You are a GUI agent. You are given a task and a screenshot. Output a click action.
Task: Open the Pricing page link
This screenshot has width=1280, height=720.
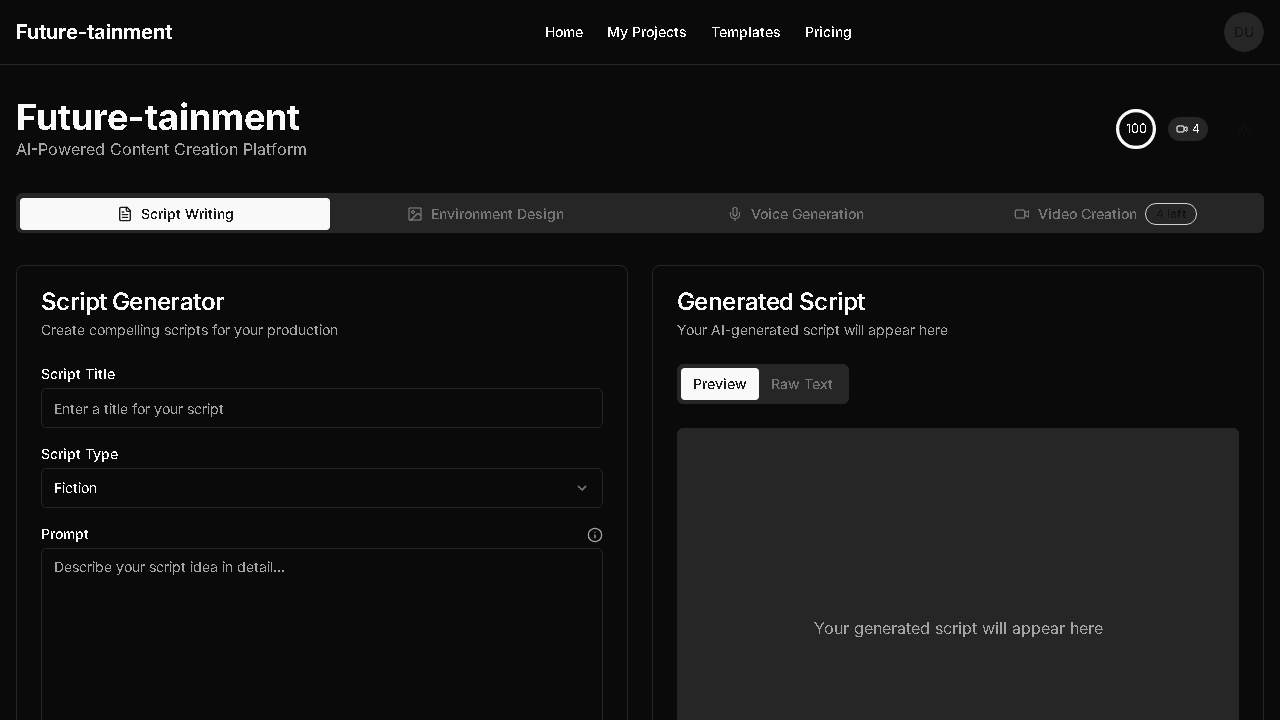point(828,32)
